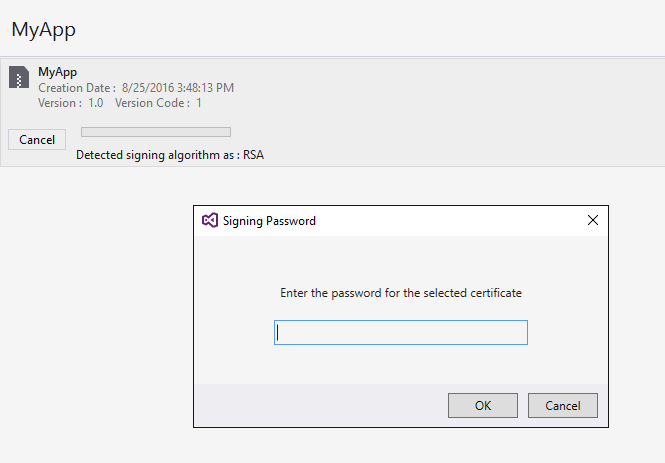
Task: Click the Visual Studio logo in dialog title
Action: 210,220
